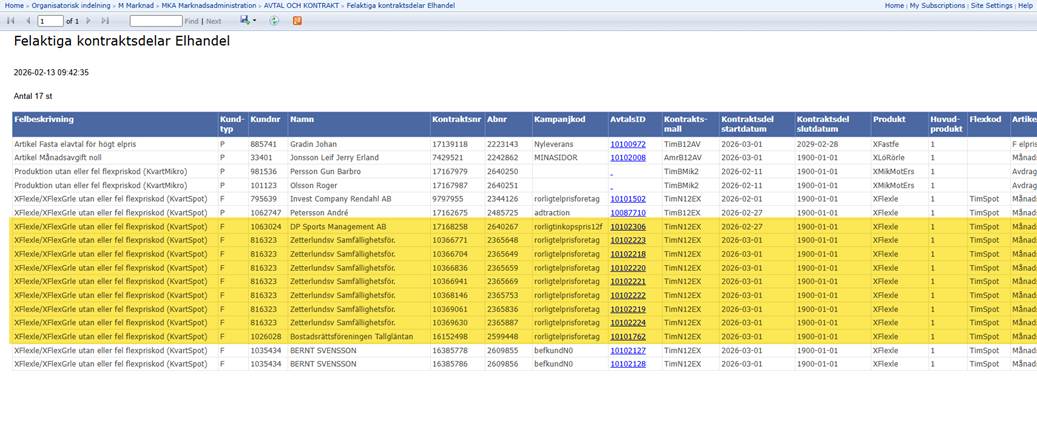Open AvtalsID link 10102128 in last row
Image resolution: width=1037 pixels, height=426 pixels.
[x=628, y=364]
